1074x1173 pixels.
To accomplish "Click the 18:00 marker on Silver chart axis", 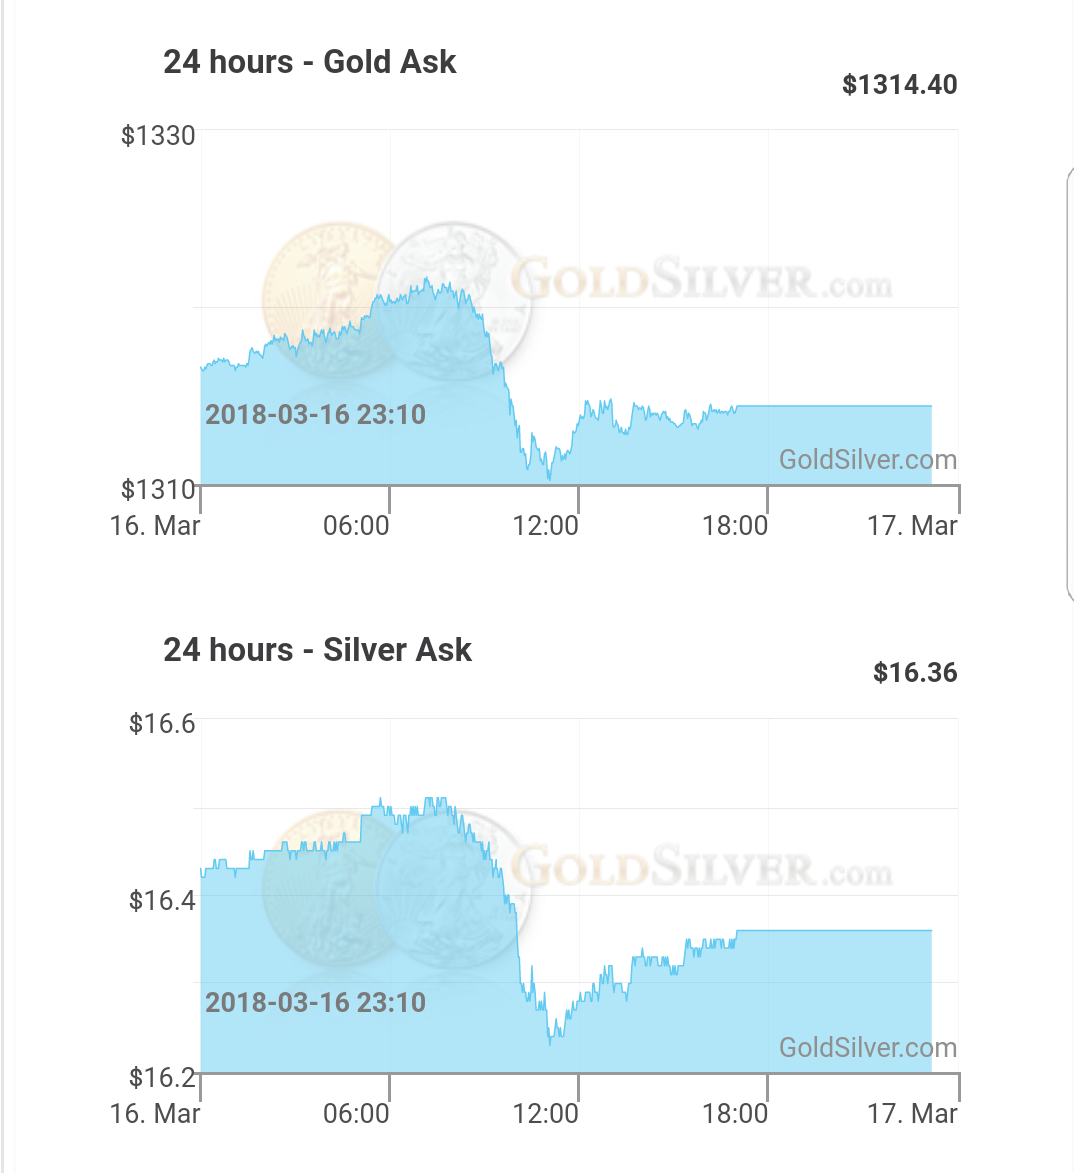I will (734, 1114).
